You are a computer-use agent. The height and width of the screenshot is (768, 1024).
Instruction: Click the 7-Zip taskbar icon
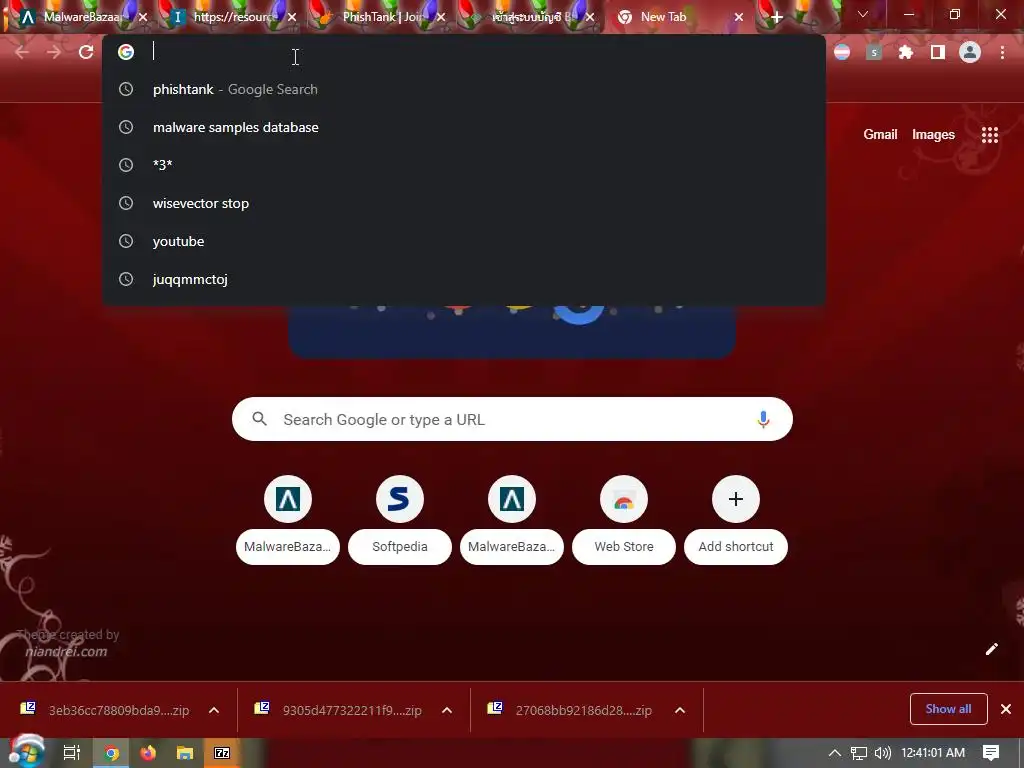click(222, 753)
